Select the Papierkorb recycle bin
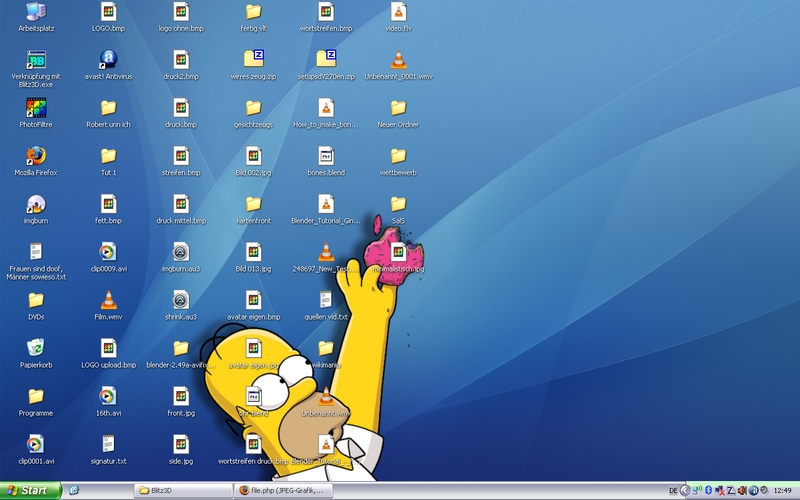This screenshot has width=800, height=500. (36, 347)
